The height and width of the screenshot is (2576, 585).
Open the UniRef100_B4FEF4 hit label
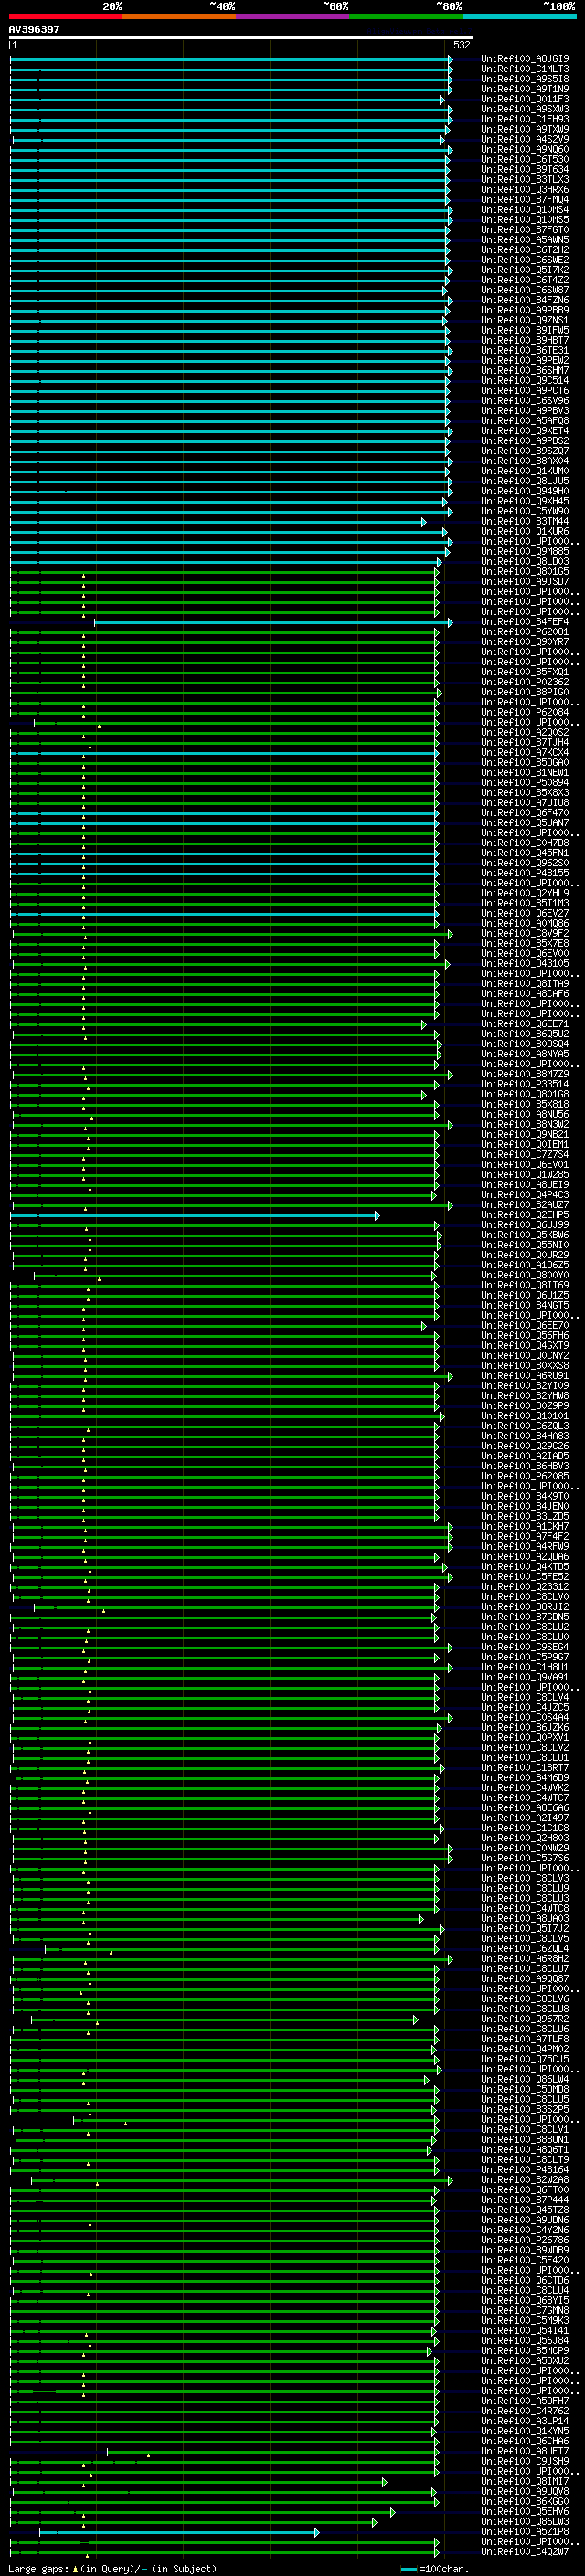coord(525,622)
